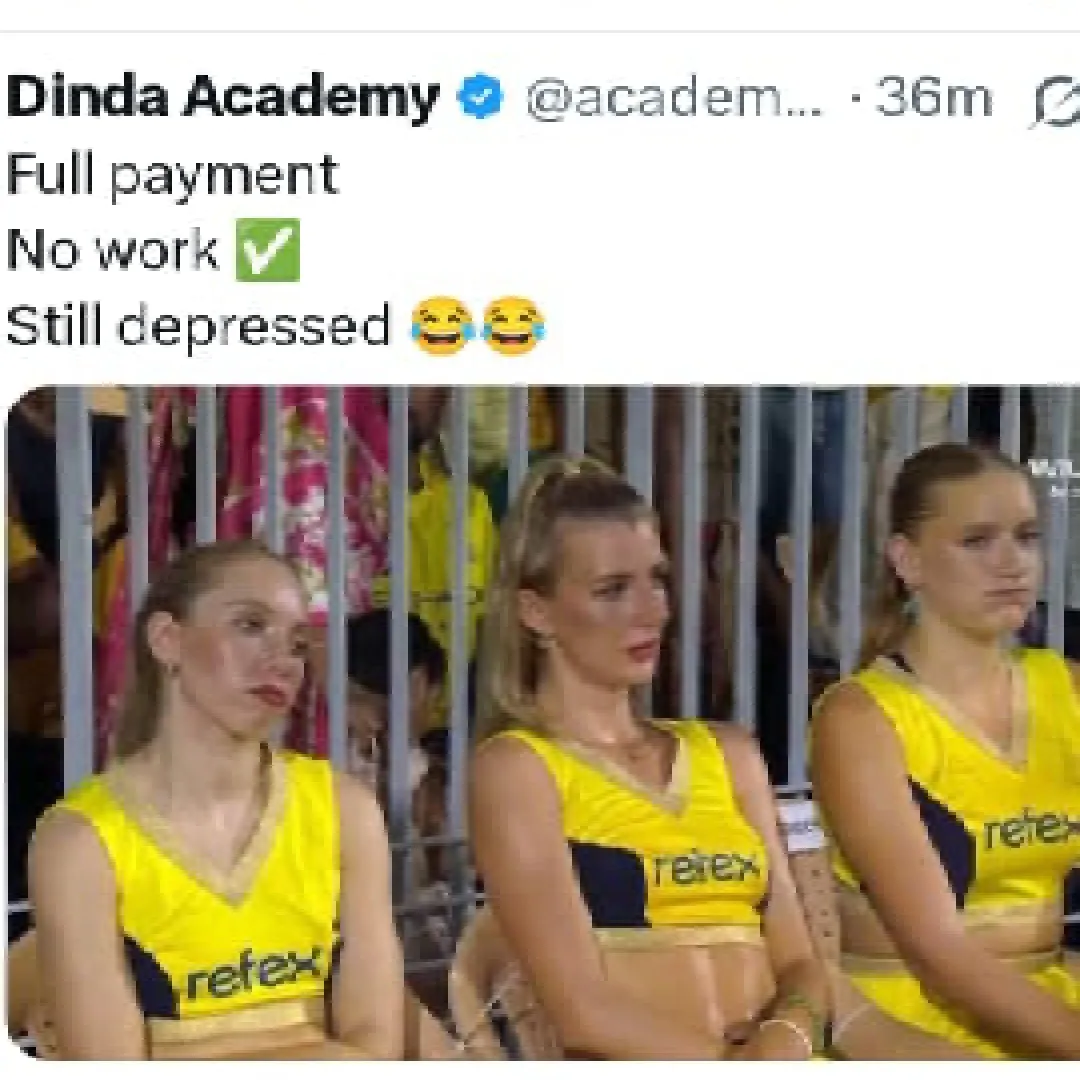This screenshot has width=1080, height=1080.
Task: Click the second laughing-crying emoji
Action: click(513, 326)
